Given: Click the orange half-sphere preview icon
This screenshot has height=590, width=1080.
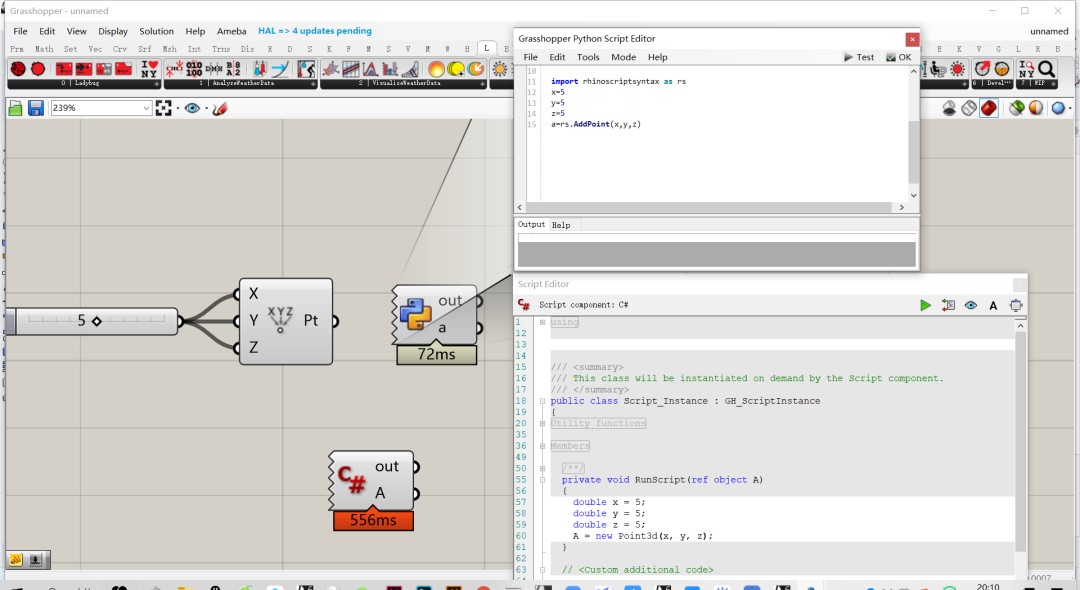Looking at the screenshot, I should tap(1036, 108).
